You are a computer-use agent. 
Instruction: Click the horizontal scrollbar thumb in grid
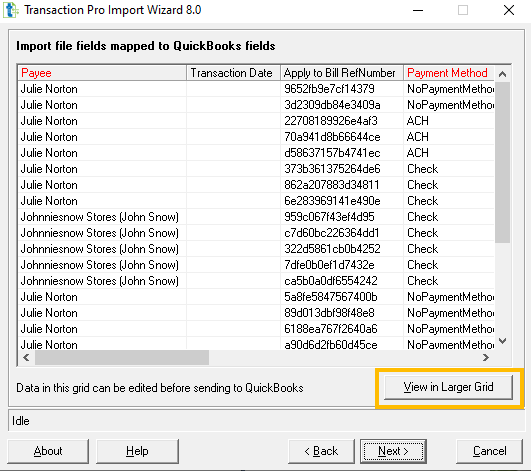pos(122,358)
